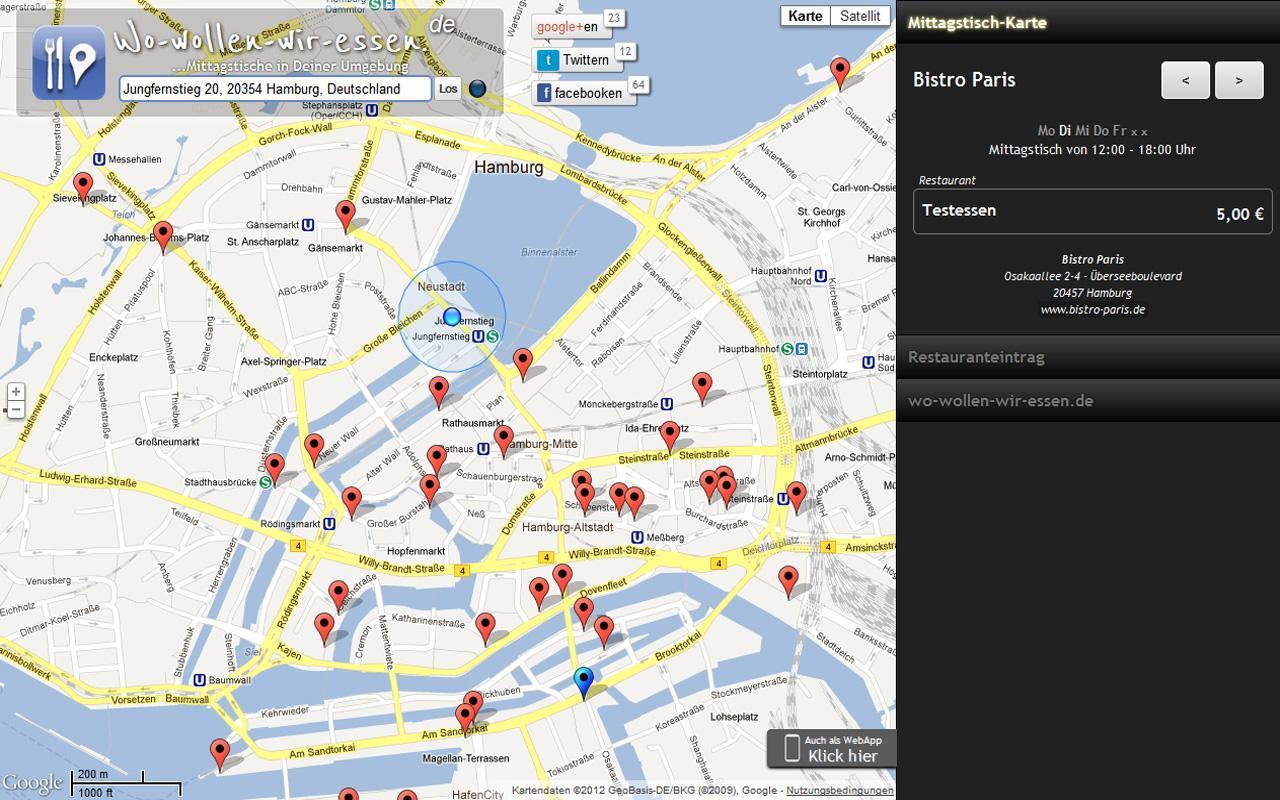Click the red pin at Gänsemarkt

[x=345, y=214]
